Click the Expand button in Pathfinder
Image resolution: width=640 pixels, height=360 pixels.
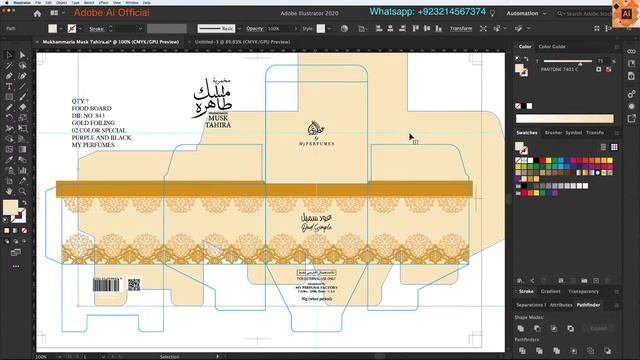pyautogui.click(x=598, y=329)
